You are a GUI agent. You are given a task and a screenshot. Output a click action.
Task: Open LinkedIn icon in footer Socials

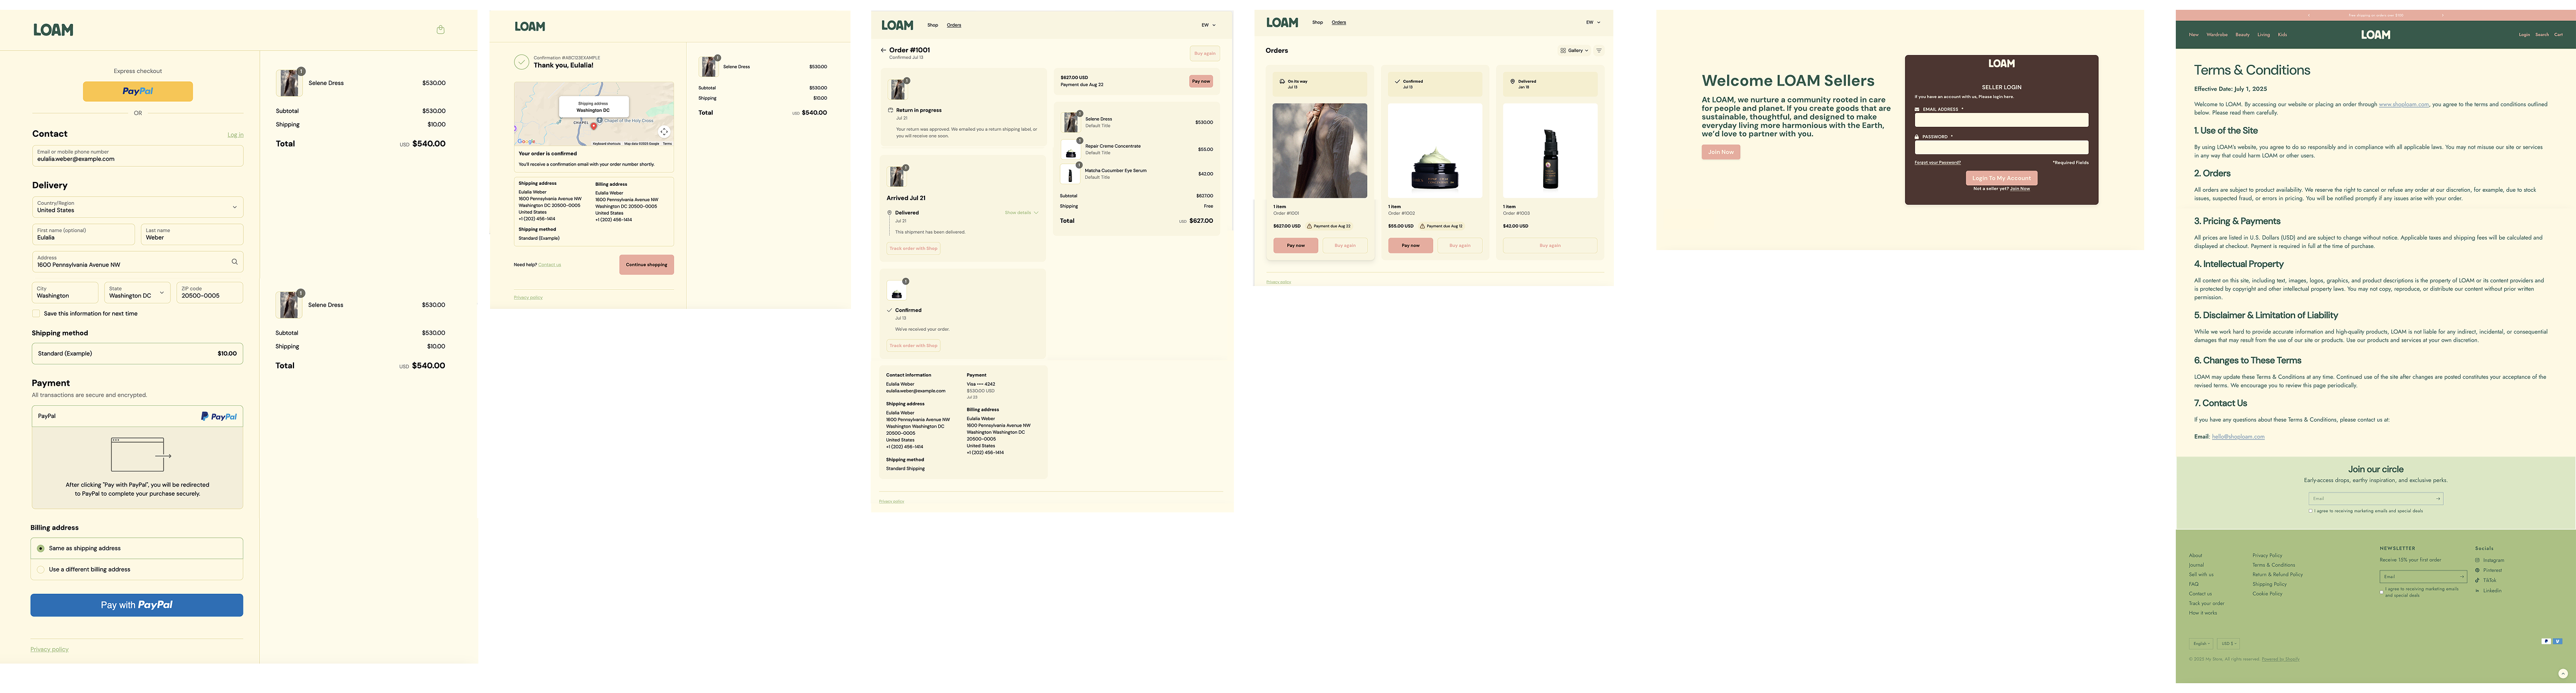click(x=2477, y=590)
